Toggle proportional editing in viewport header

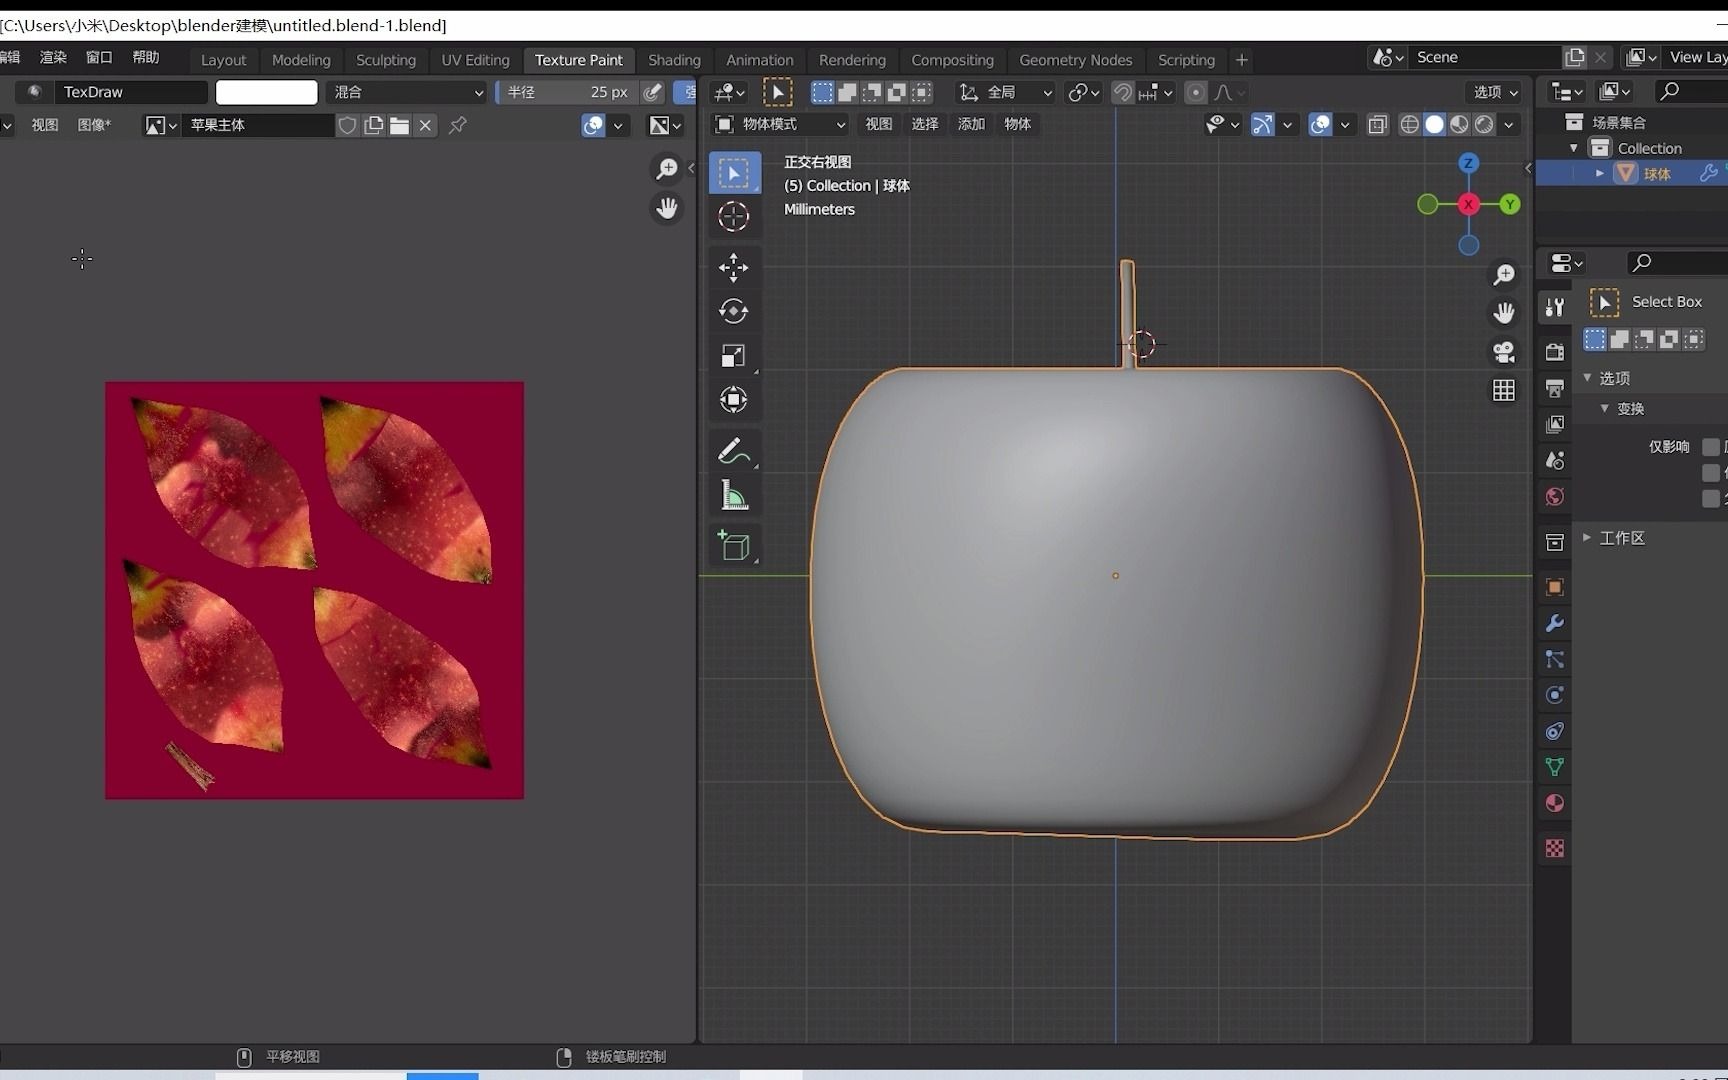point(1195,93)
